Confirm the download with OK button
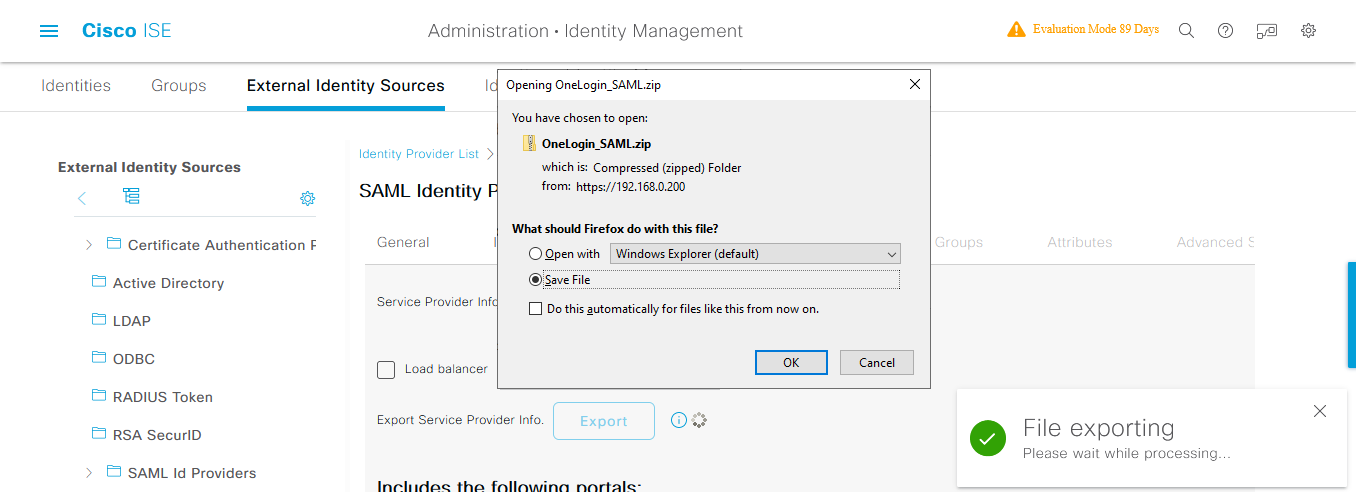1356x492 pixels. pos(791,362)
